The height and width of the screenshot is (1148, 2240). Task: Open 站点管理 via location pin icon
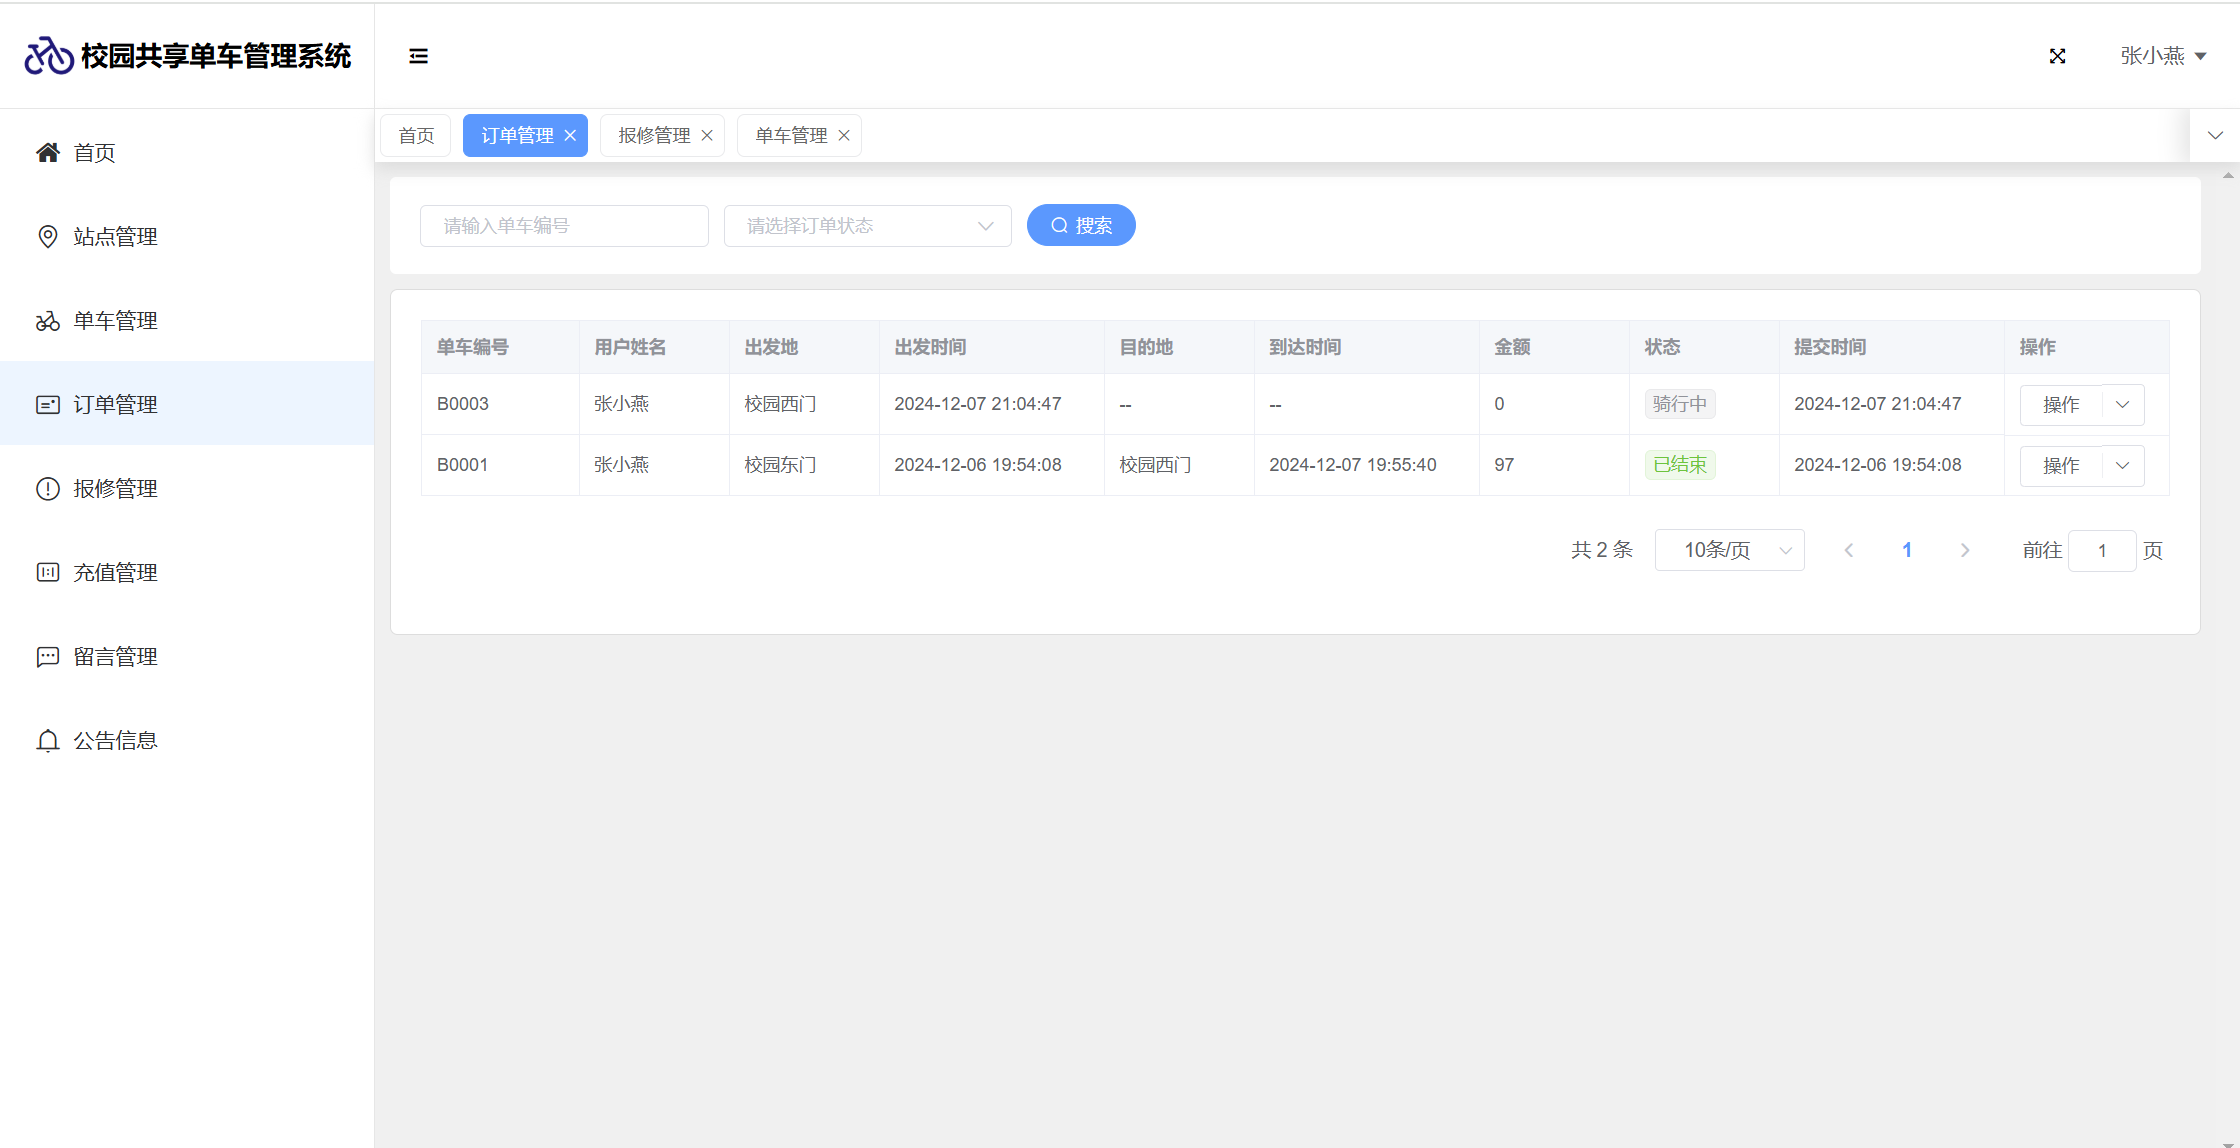click(47, 236)
